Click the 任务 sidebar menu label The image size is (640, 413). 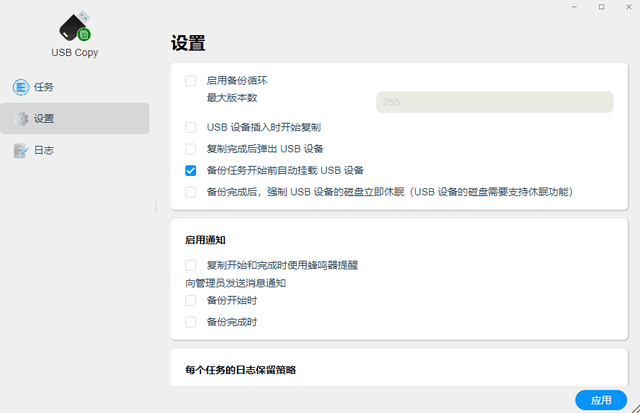pos(44,87)
